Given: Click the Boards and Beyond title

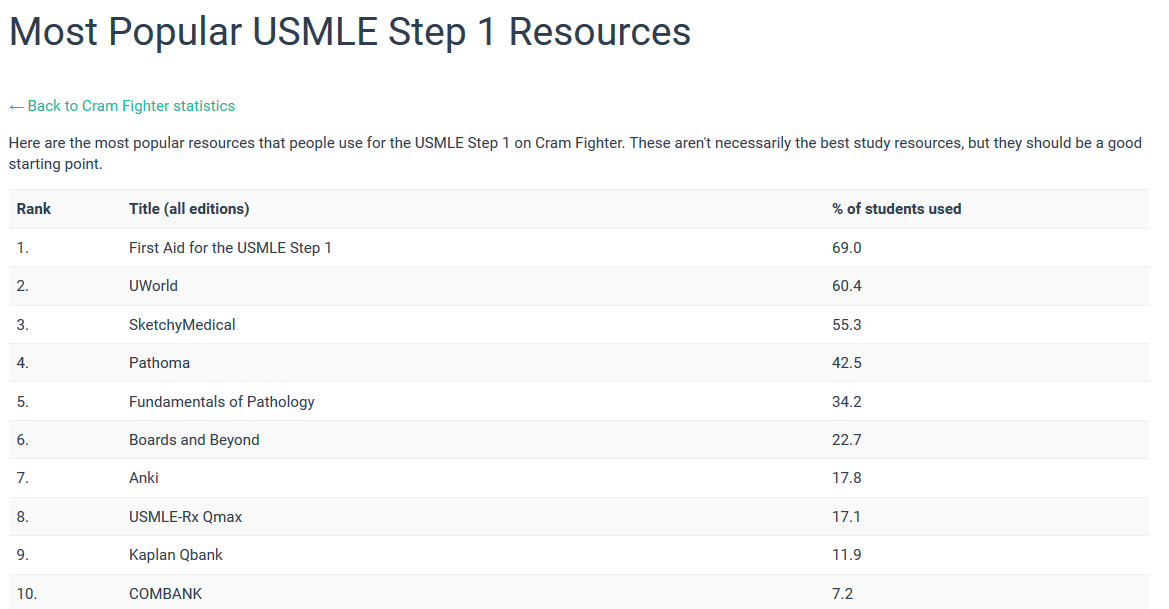Looking at the screenshot, I should pos(194,440).
